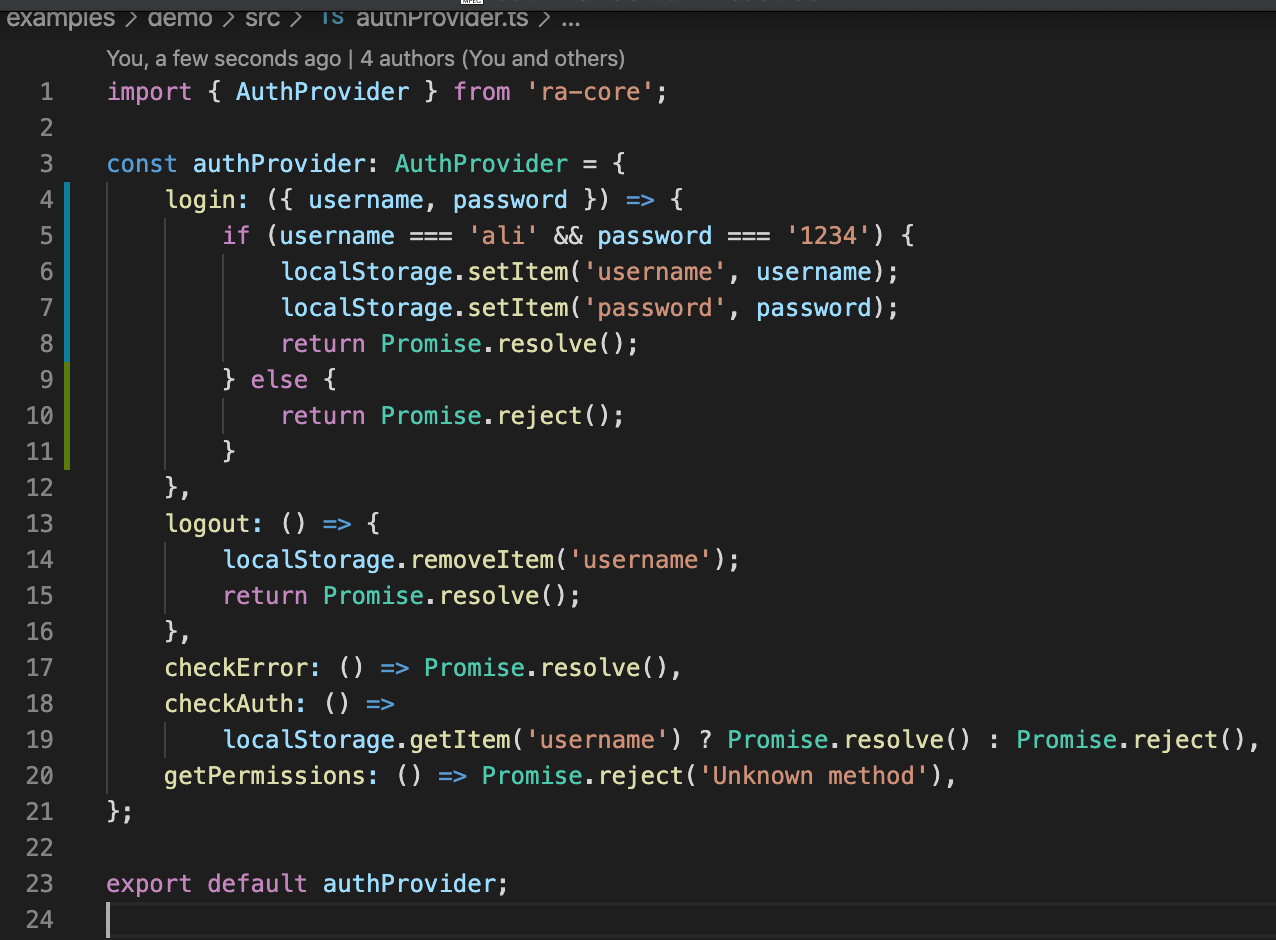This screenshot has height=940, width=1276.
Task: Click the 'checkError' property name
Action: (237, 668)
